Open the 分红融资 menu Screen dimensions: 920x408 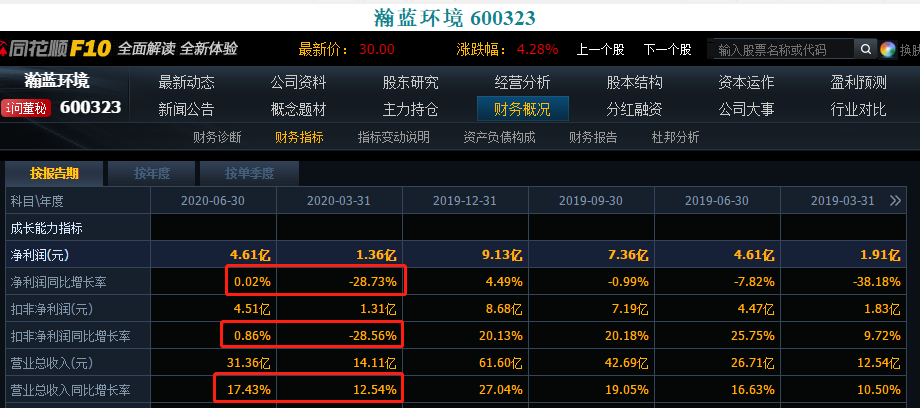pos(634,109)
